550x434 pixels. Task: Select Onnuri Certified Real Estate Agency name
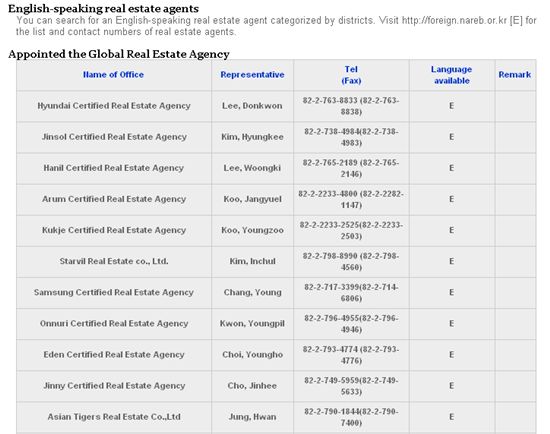pos(114,323)
